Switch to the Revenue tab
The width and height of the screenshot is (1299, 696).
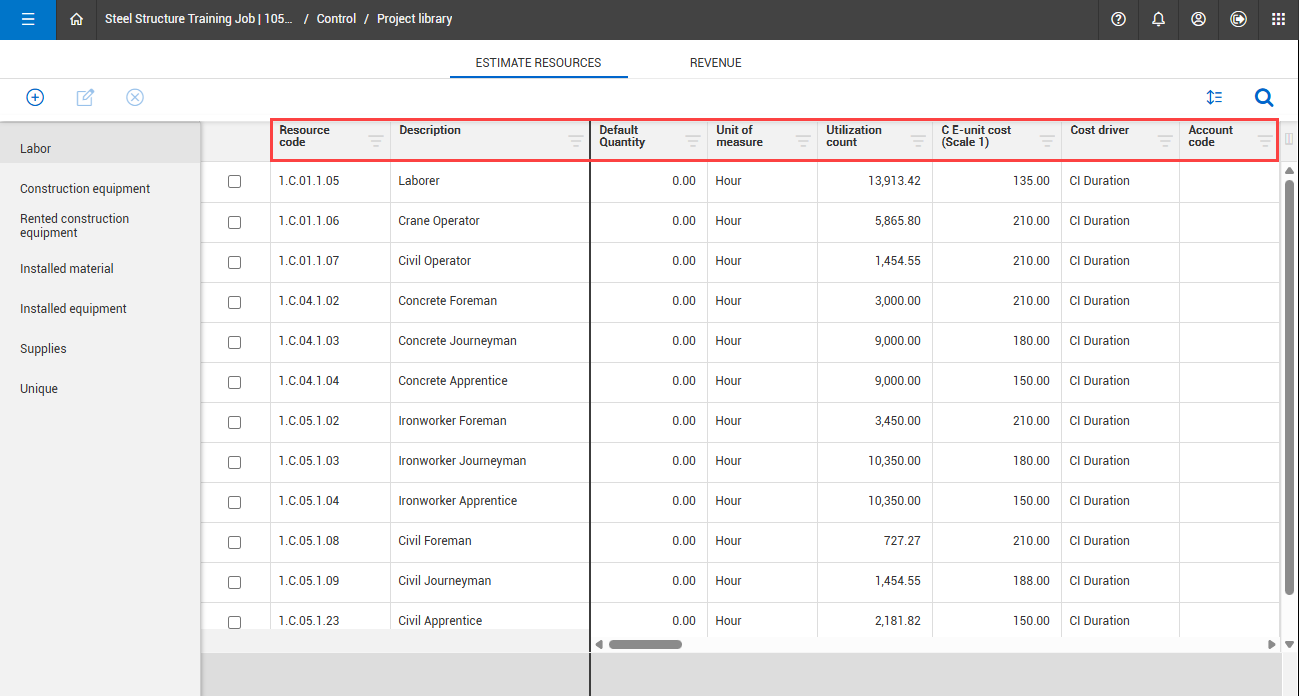point(715,63)
